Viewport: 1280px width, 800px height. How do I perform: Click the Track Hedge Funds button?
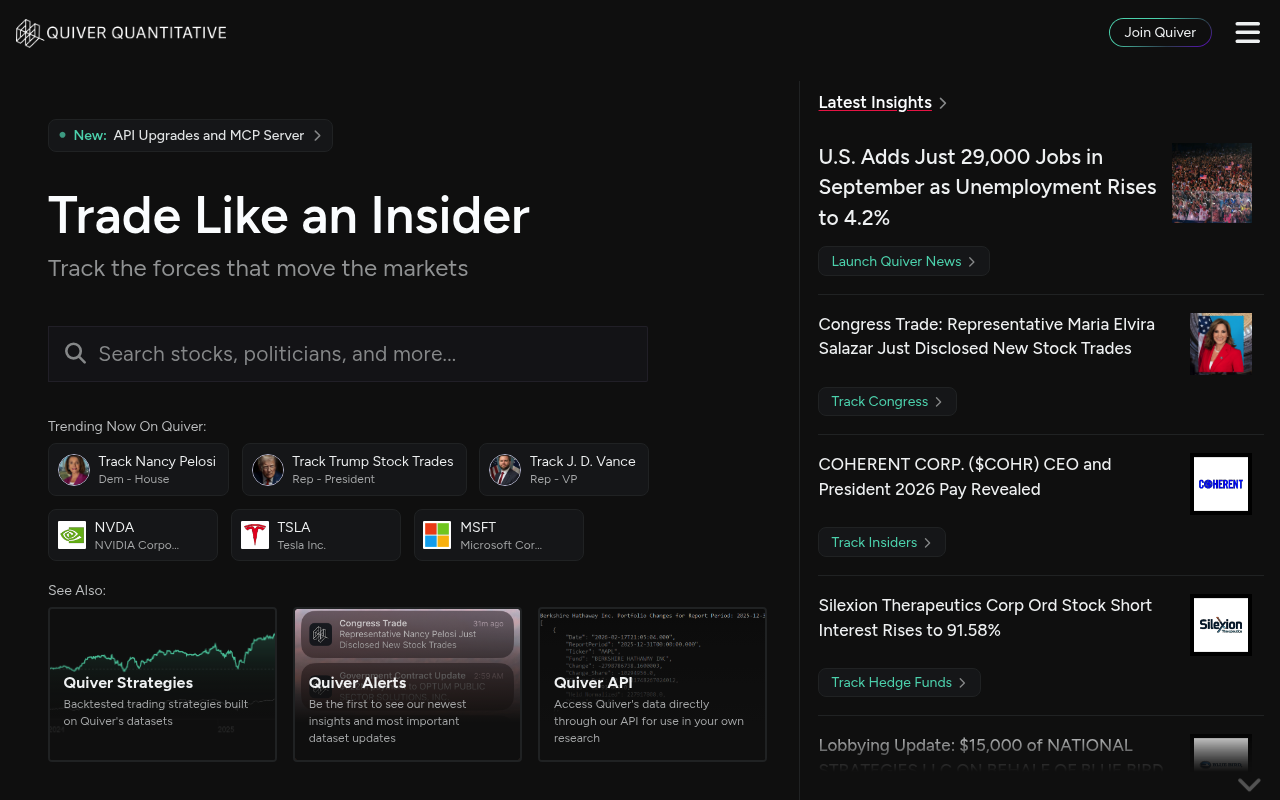(x=899, y=683)
